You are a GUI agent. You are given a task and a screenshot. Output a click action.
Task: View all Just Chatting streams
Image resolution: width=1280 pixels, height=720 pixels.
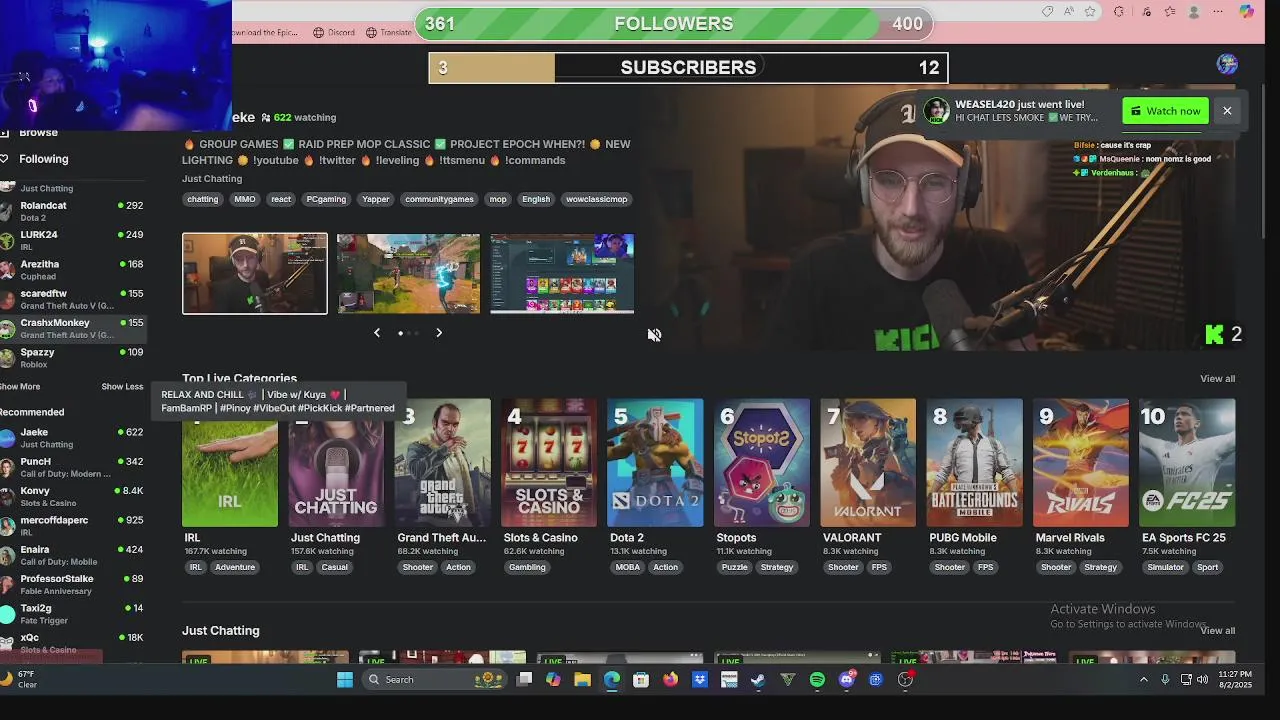pos(1217,631)
